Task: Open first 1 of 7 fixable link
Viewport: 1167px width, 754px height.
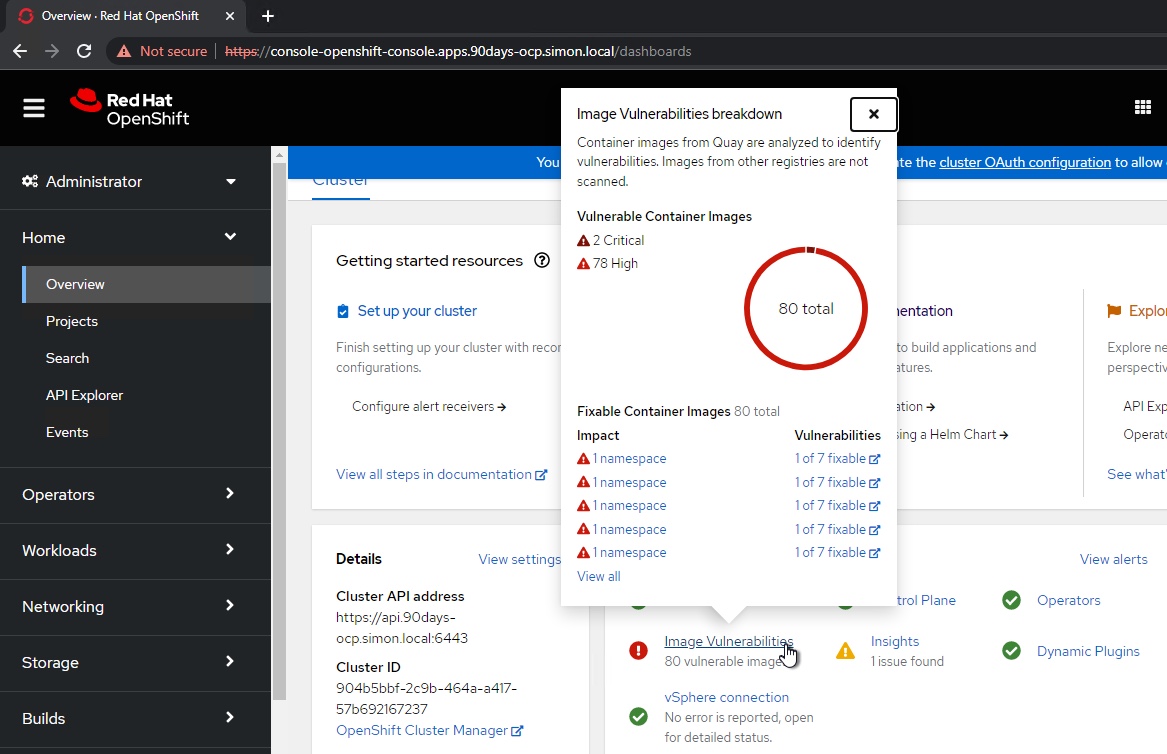Action: [837, 459]
